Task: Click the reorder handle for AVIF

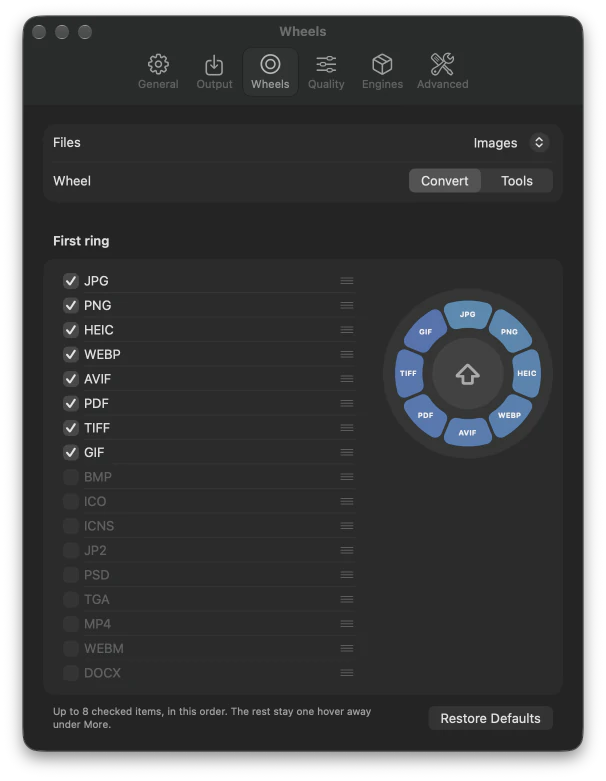Action: pyautogui.click(x=347, y=379)
